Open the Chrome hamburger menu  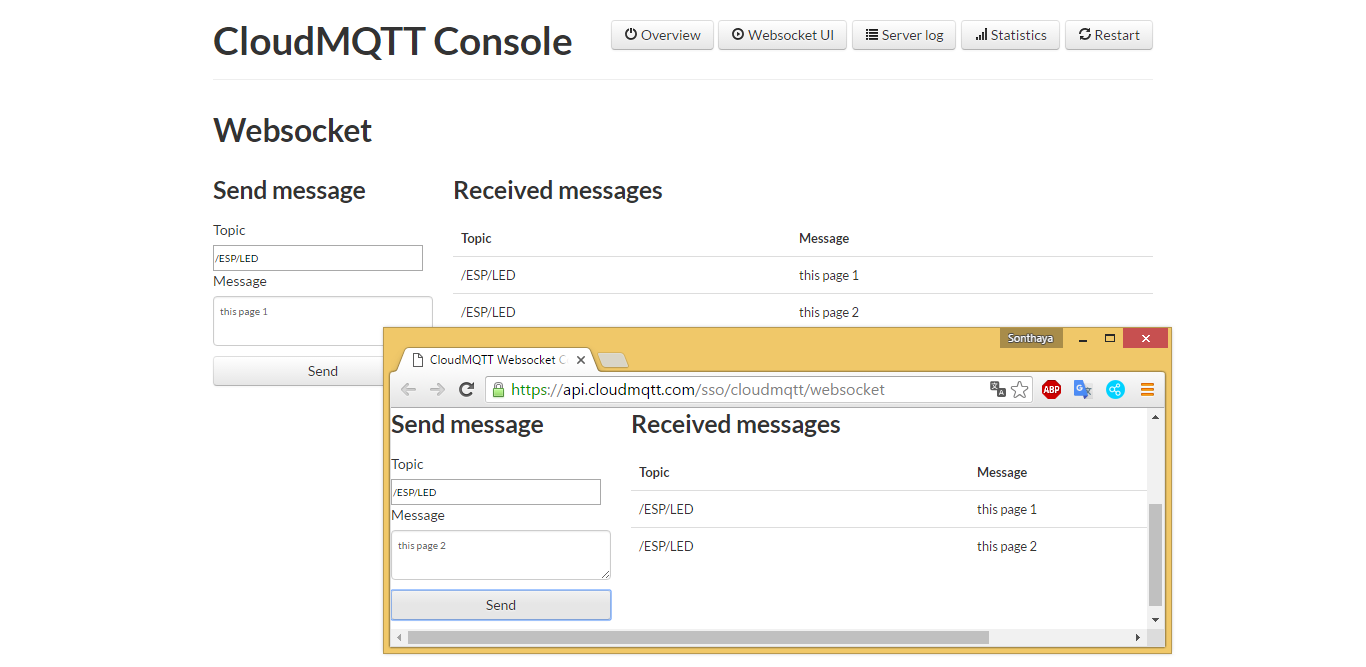(1147, 390)
